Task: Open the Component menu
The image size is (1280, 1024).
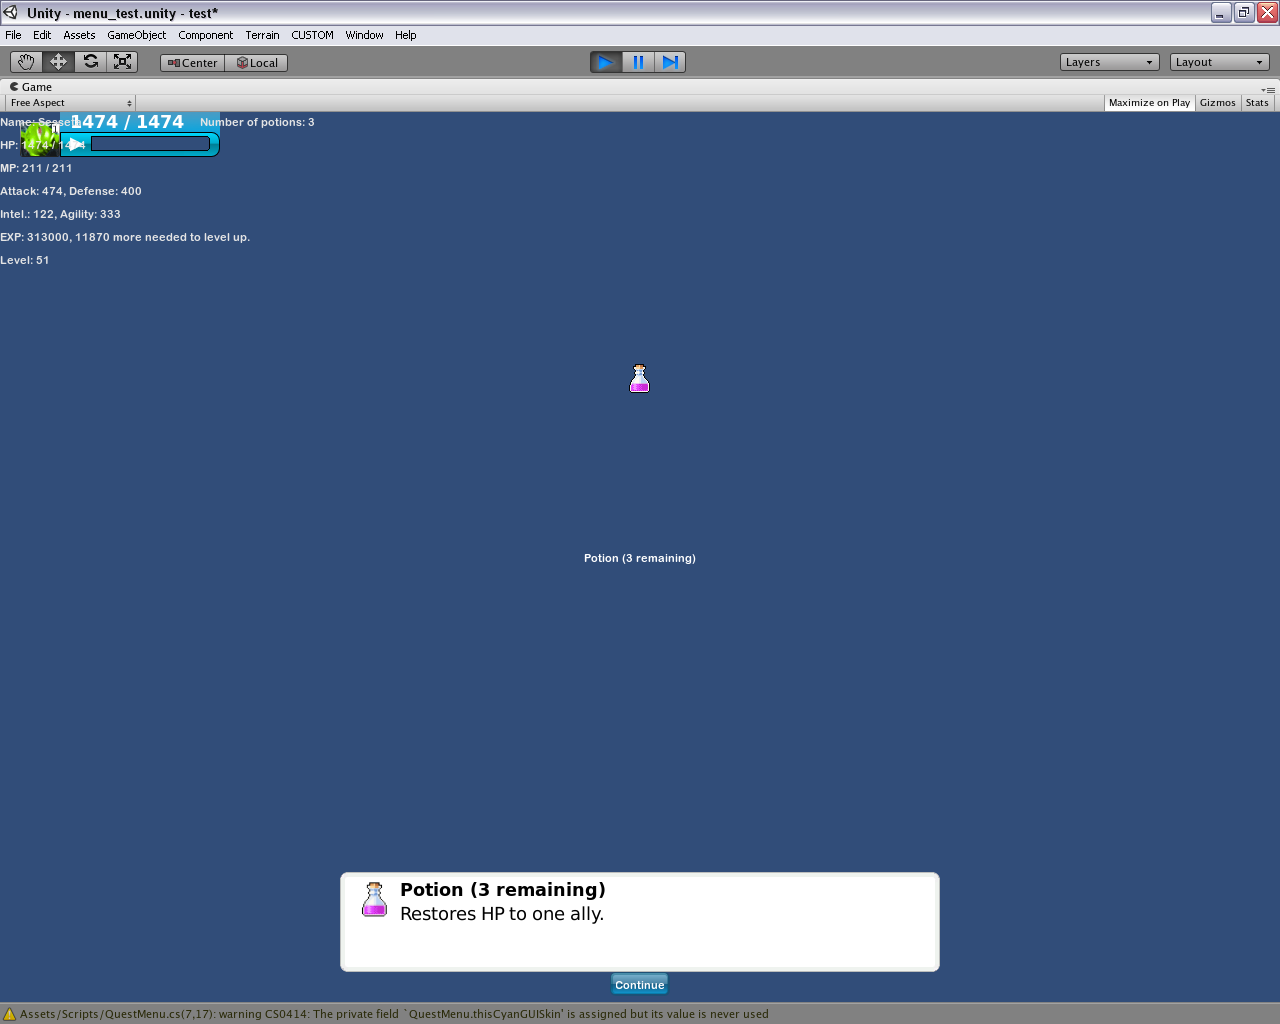Action: (x=206, y=35)
